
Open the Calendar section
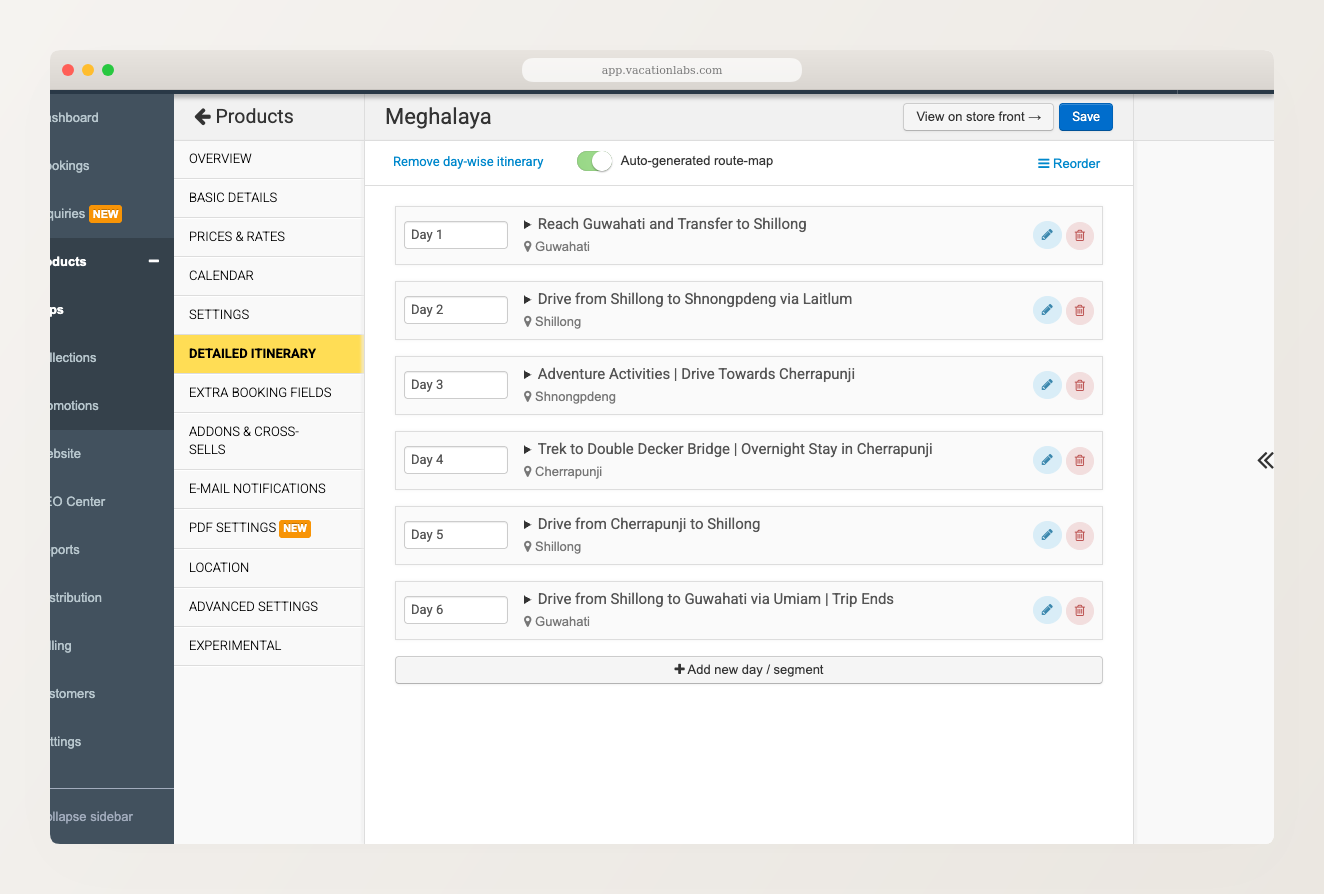click(x=268, y=276)
